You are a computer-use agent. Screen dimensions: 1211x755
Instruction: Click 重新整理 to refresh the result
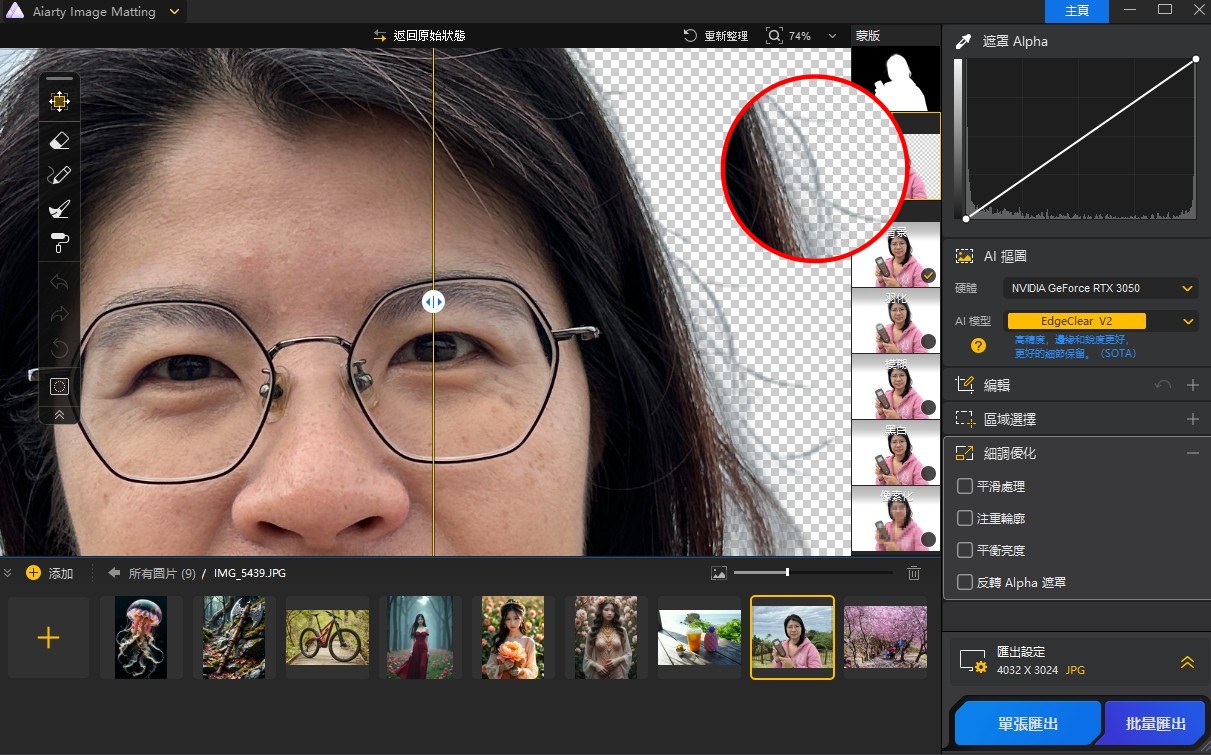point(716,35)
